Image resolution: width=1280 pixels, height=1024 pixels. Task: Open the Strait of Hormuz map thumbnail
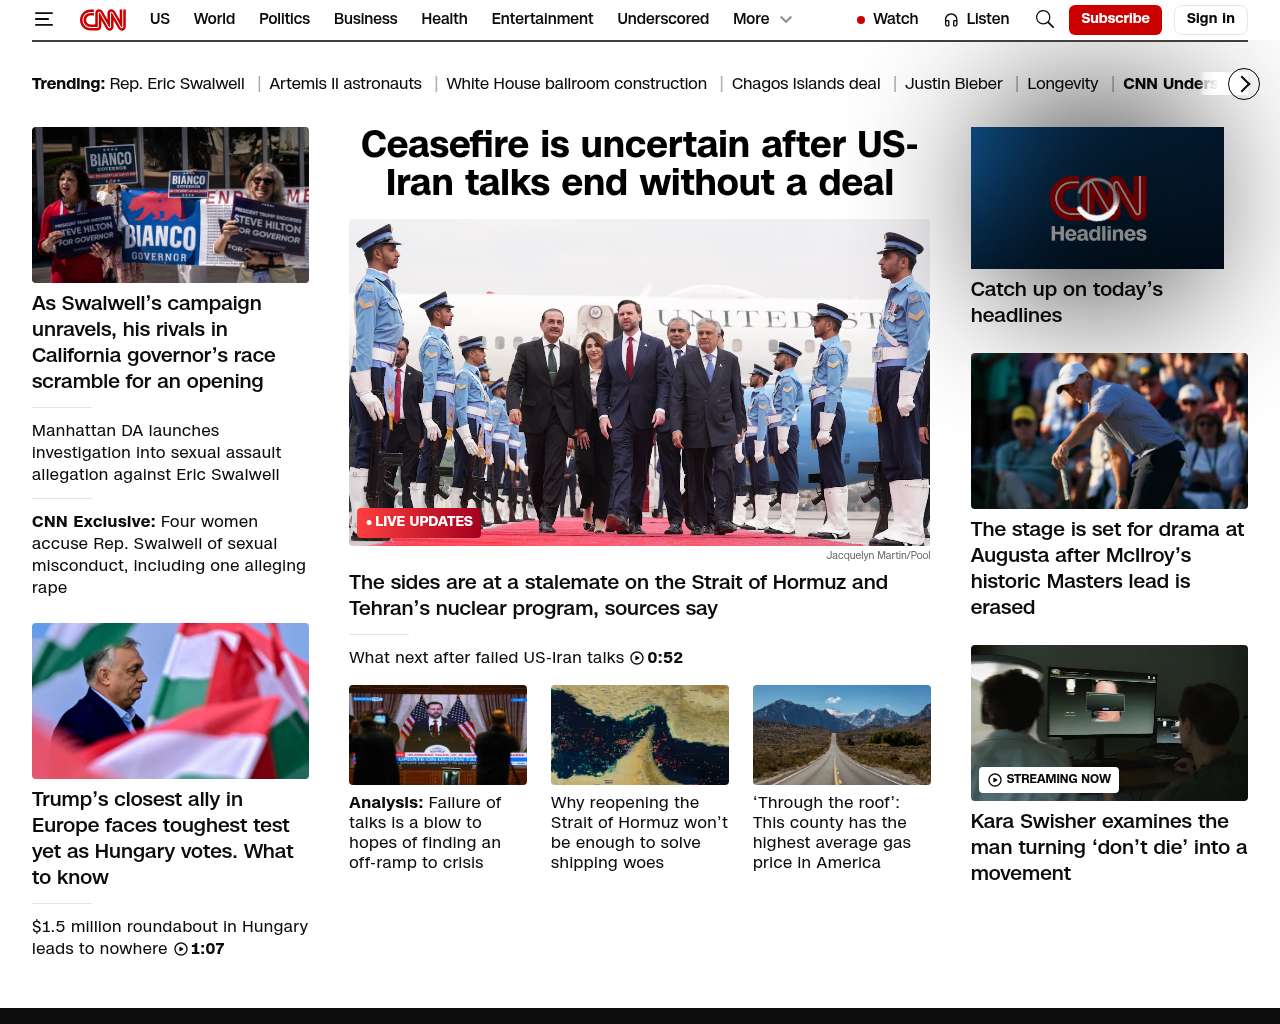tap(639, 735)
